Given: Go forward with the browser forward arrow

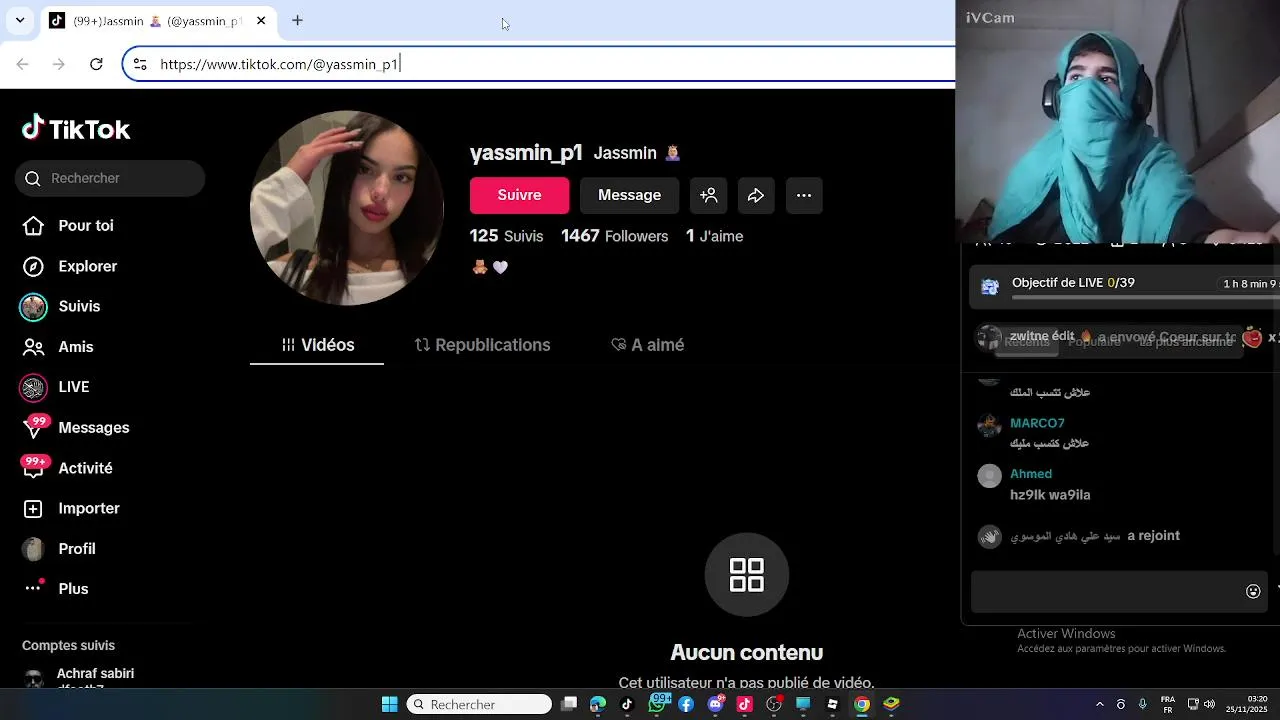Looking at the screenshot, I should click(59, 64).
